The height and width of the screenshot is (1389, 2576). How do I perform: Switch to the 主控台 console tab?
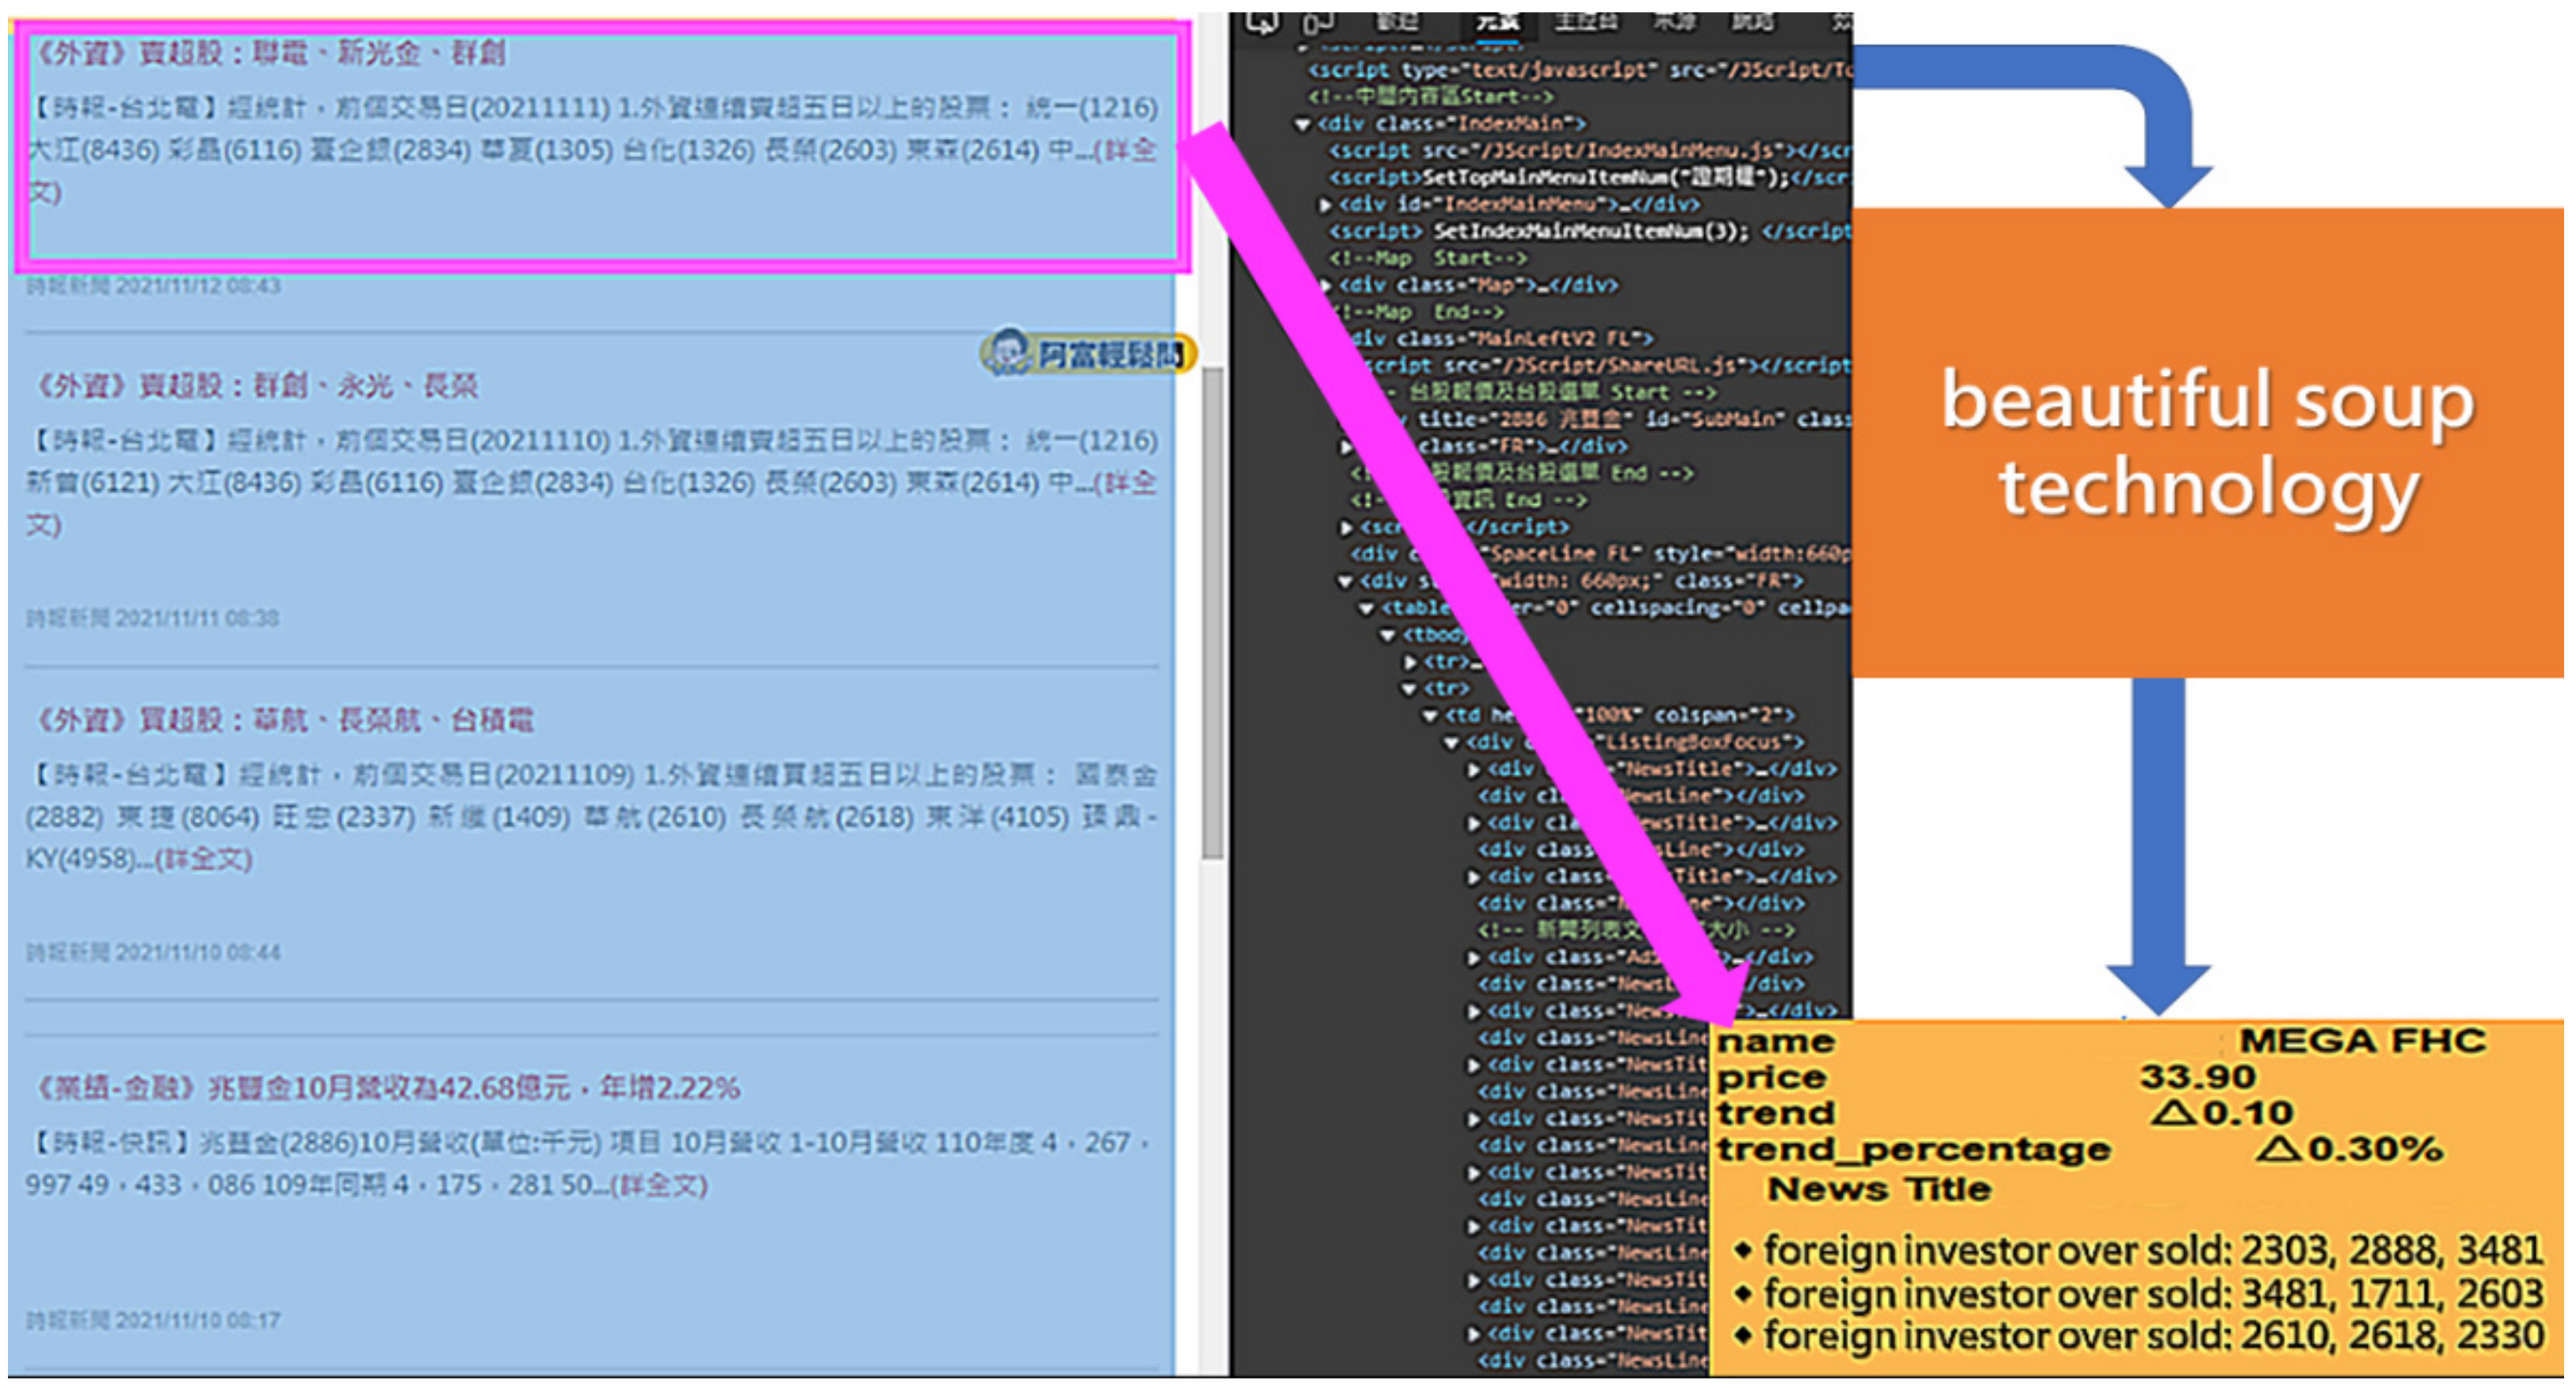pos(1585,21)
